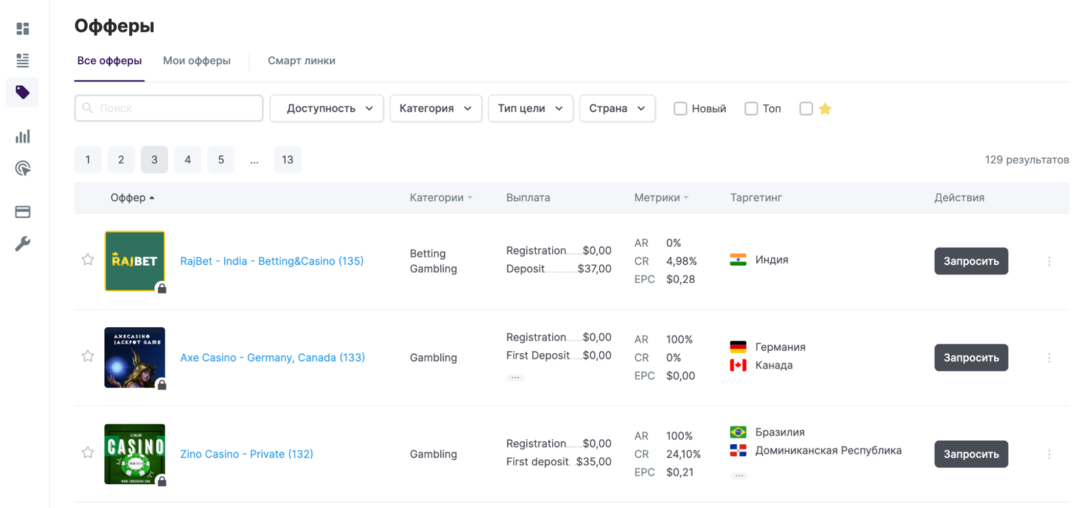Screen dimensions: 1080x508
Task: Open the news list sidebar icon
Action: point(23,60)
